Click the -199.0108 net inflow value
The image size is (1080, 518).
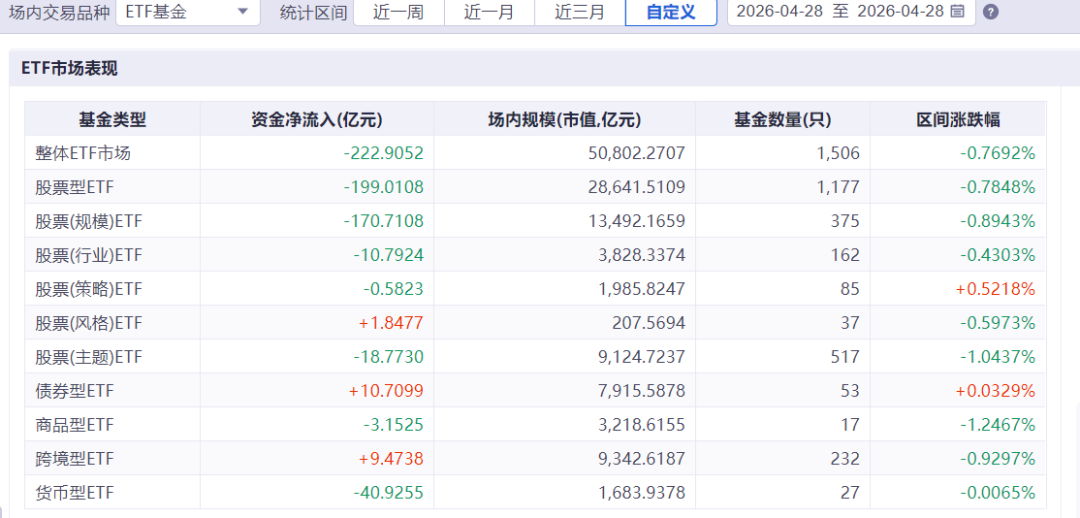[384, 187]
